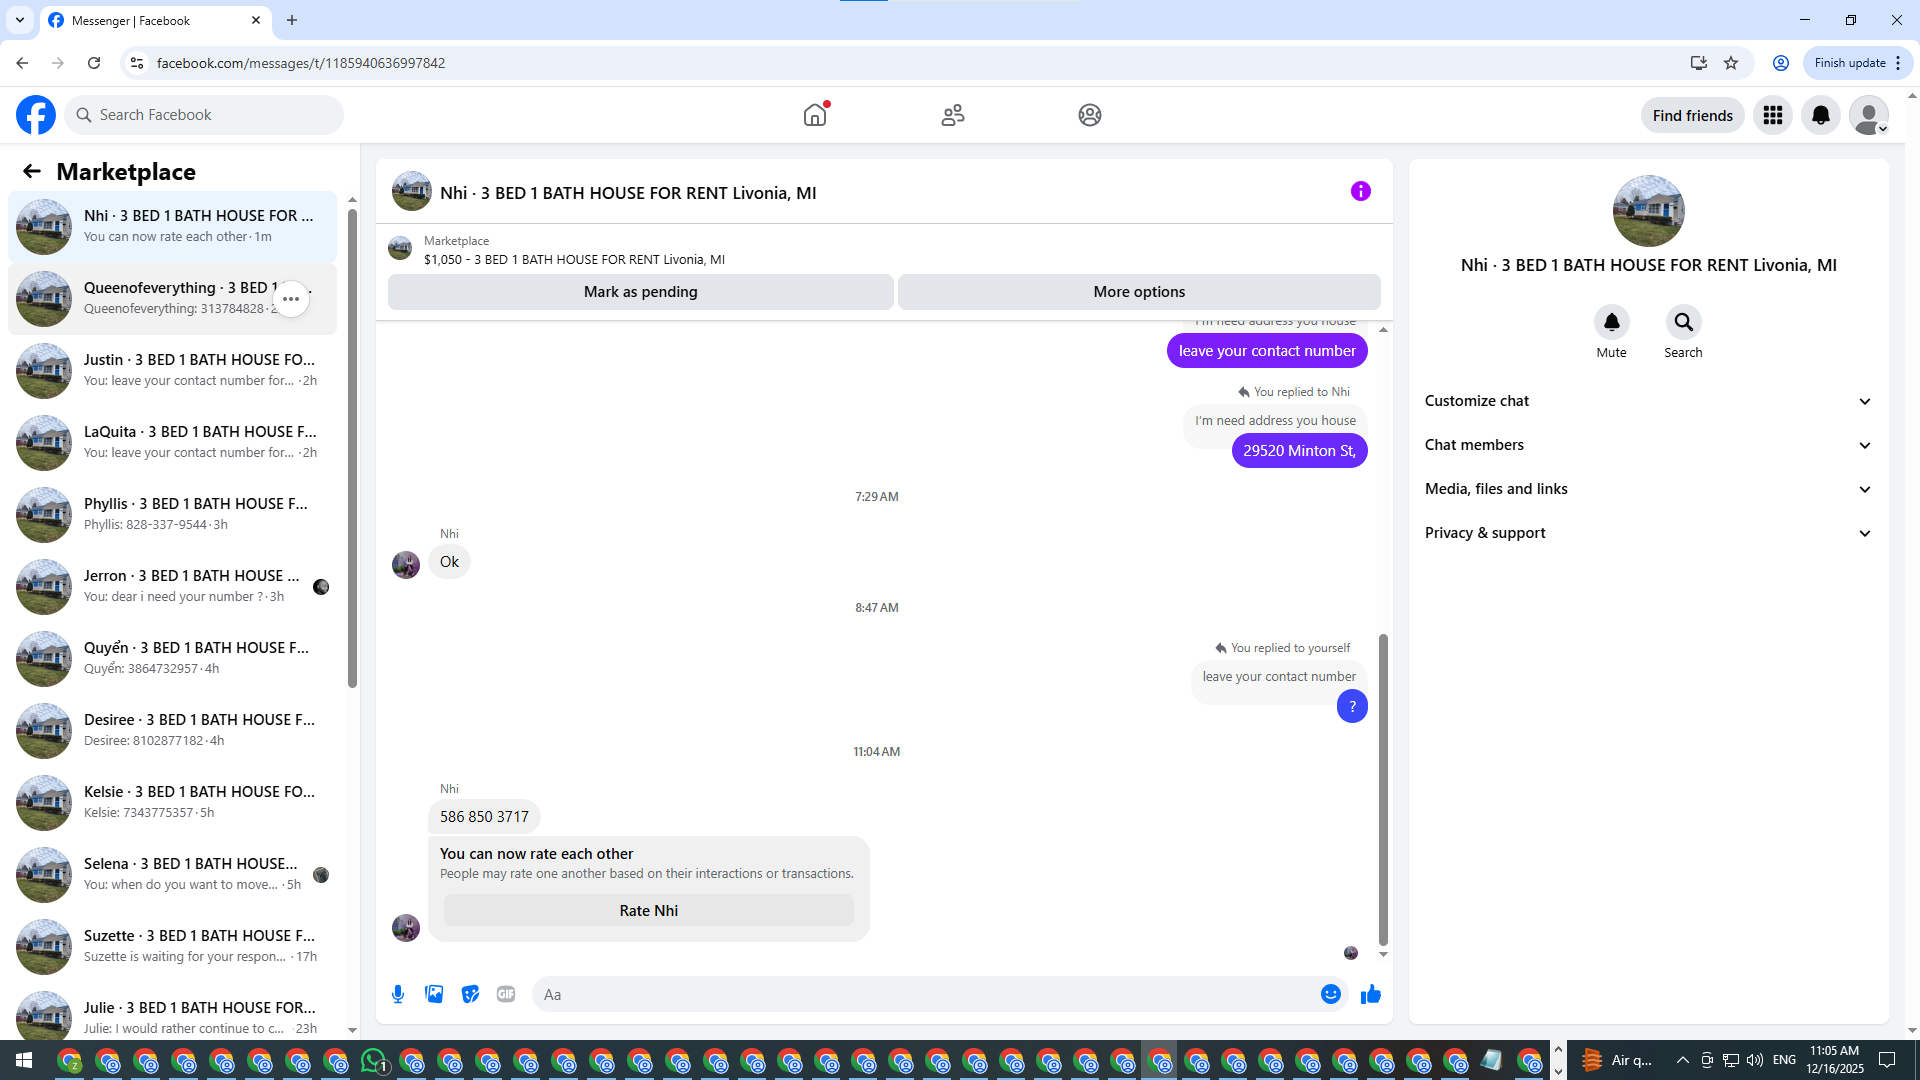Screen dimensions: 1920x1080
Task: Open the Windows Start menu
Action: coord(24,1060)
